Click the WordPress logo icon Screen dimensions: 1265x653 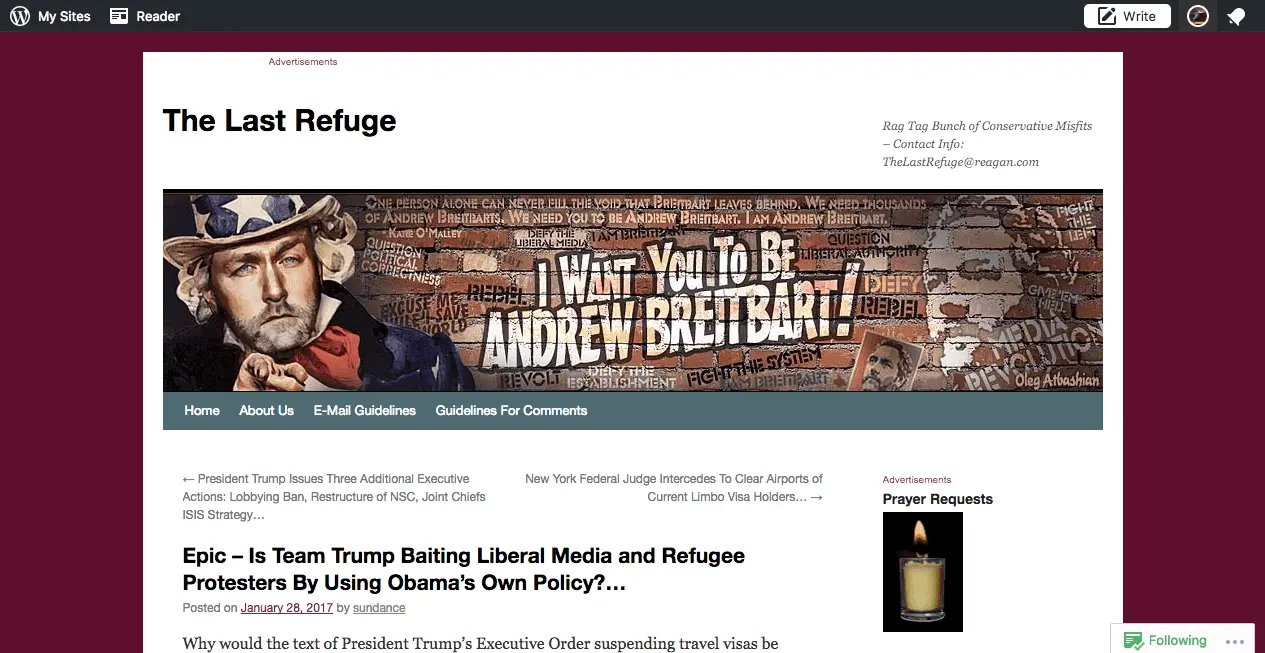point(20,16)
